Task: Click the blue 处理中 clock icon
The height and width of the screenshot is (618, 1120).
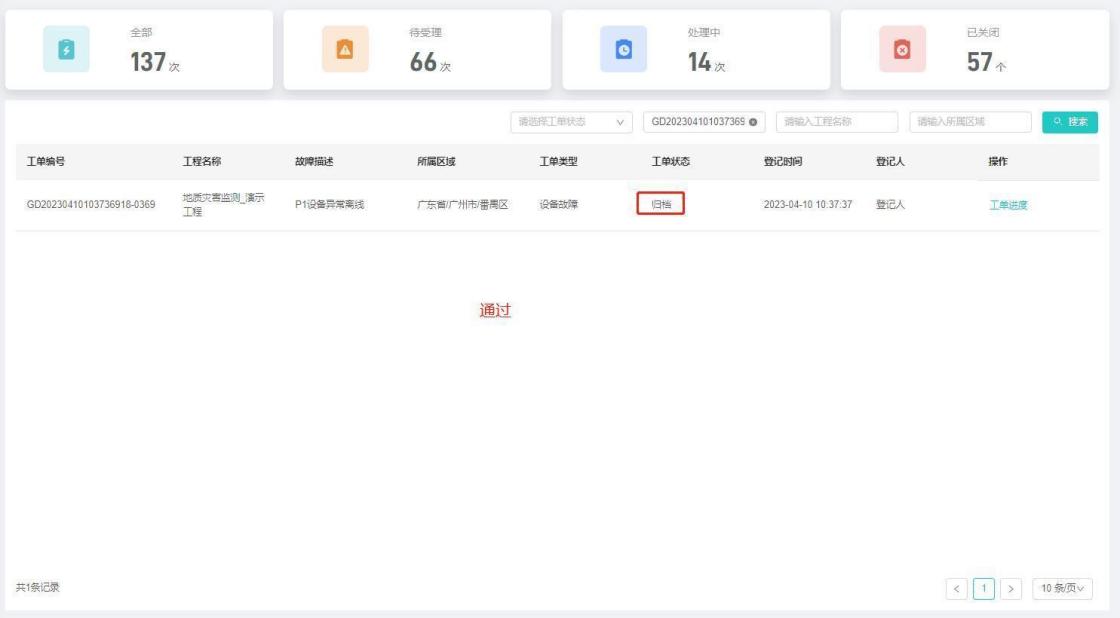Action: pyautogui.click(x=622, y=50)
